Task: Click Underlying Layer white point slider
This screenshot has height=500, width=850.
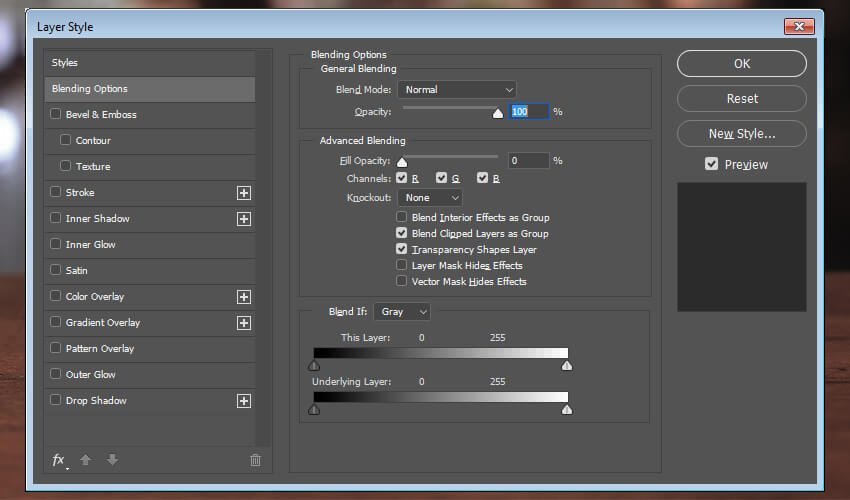Action: point(567,409)
